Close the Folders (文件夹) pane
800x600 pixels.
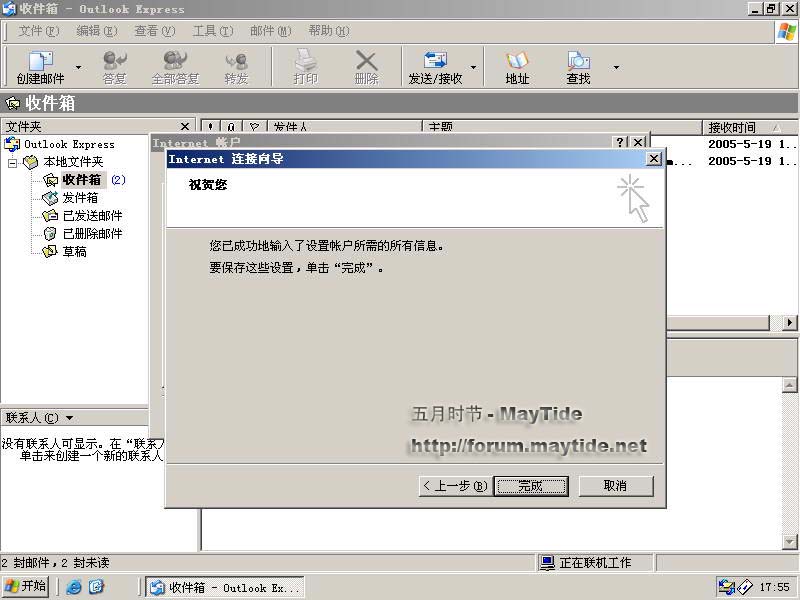point(184,127)
